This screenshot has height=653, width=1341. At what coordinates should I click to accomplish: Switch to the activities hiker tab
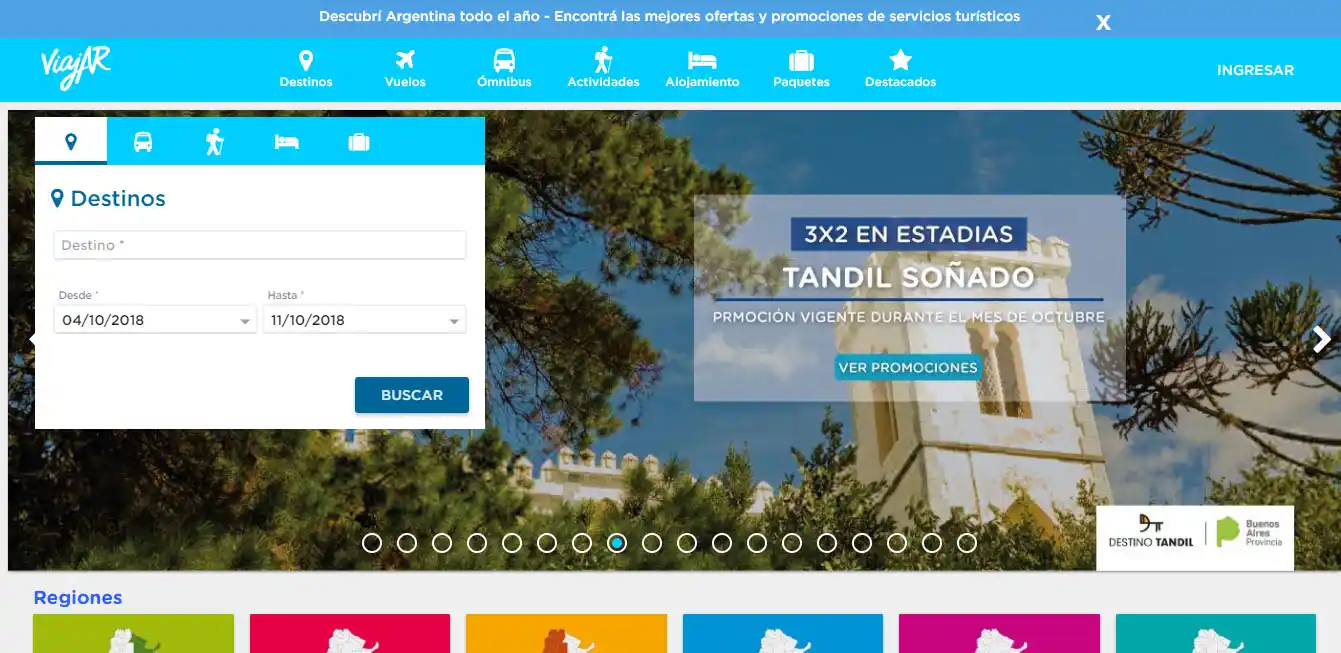214,140
